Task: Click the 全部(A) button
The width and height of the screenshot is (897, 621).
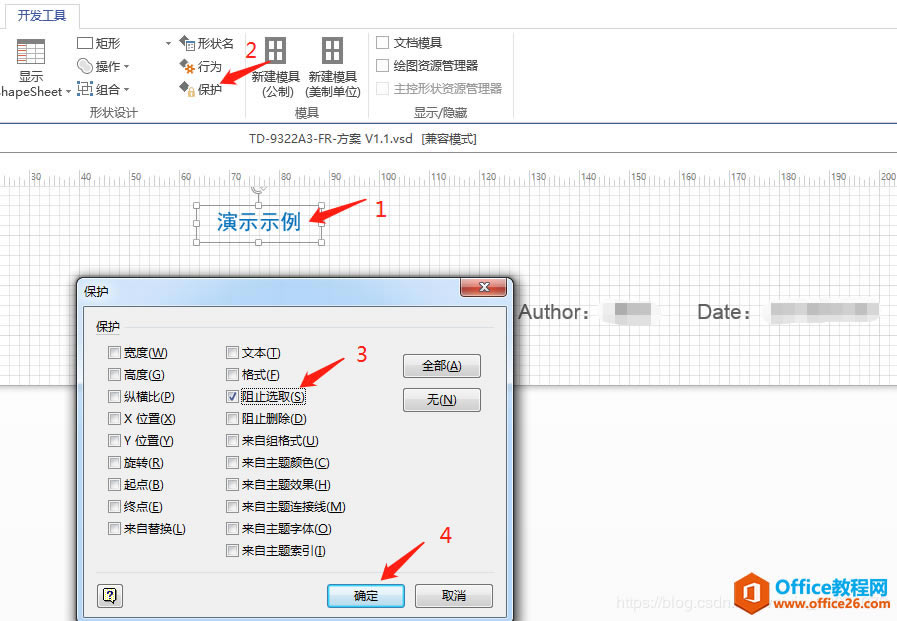Action: pos(442,366)
